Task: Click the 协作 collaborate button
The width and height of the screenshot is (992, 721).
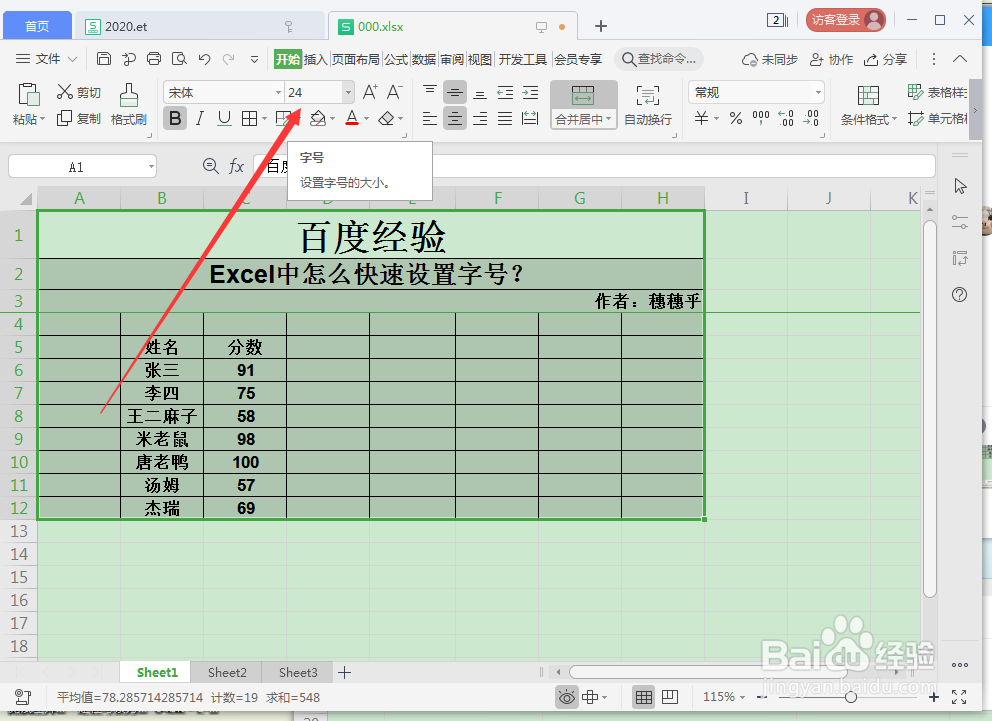Action: [x=831, y=59]
